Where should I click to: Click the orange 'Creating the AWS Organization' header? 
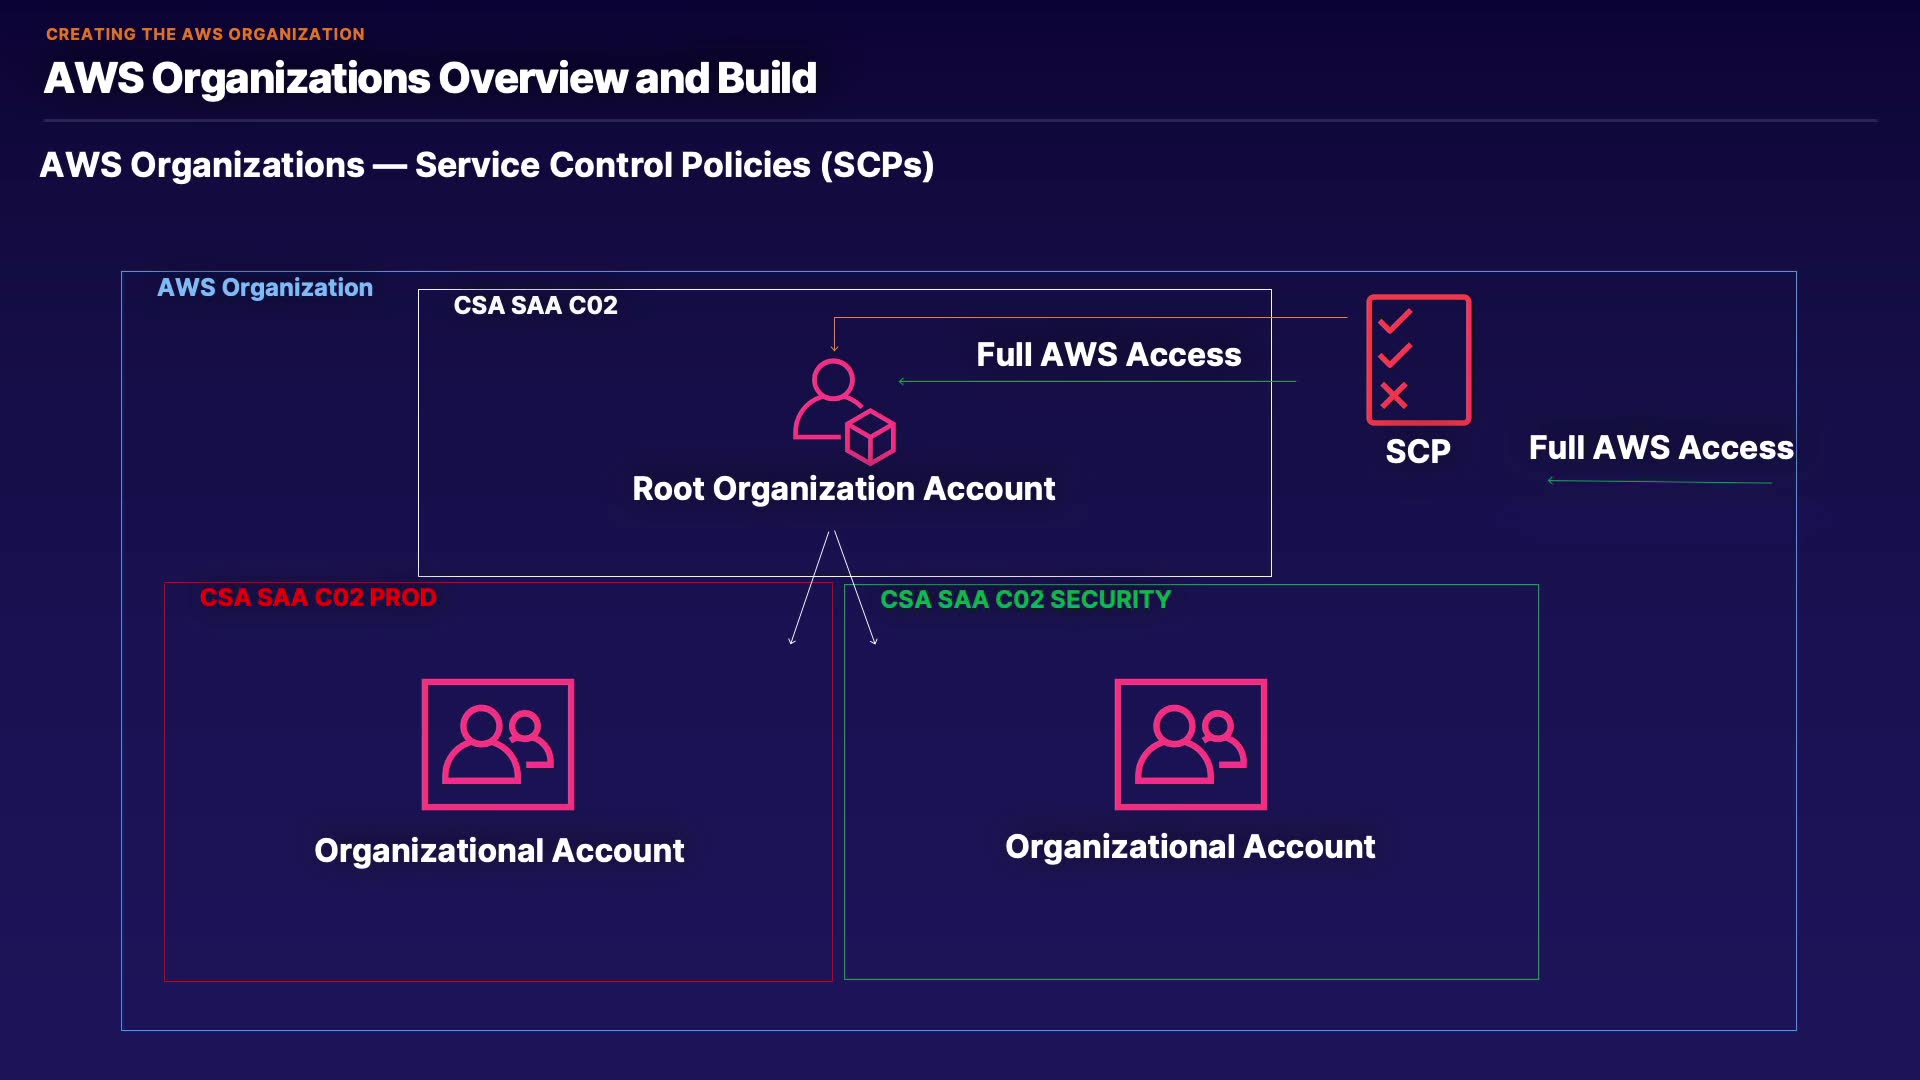point(205,34)
